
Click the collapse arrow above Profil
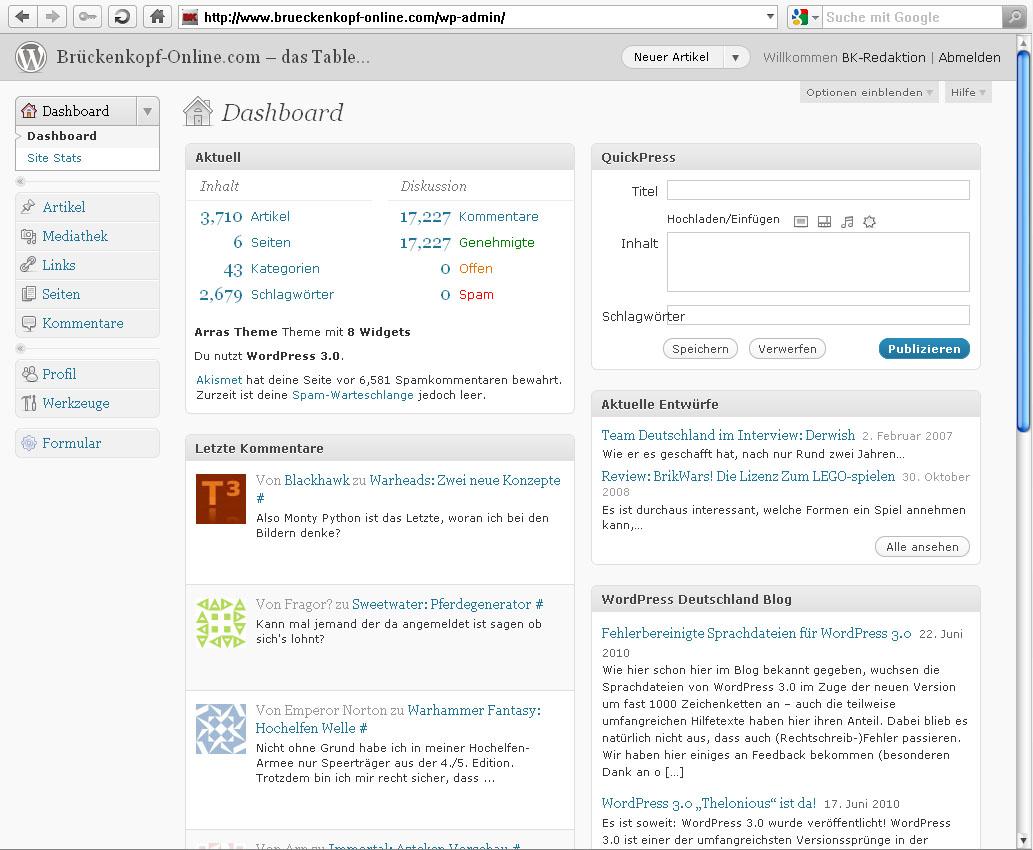tap(20, 348)
